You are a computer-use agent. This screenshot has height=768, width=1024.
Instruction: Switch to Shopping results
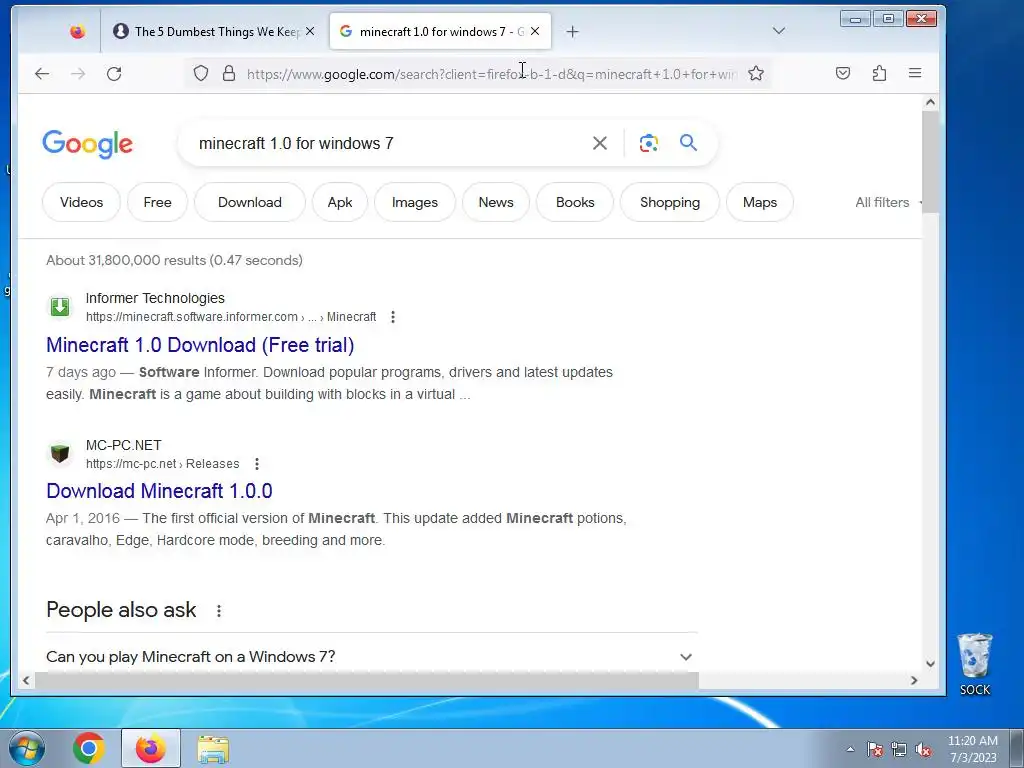[x=669, y=202]
